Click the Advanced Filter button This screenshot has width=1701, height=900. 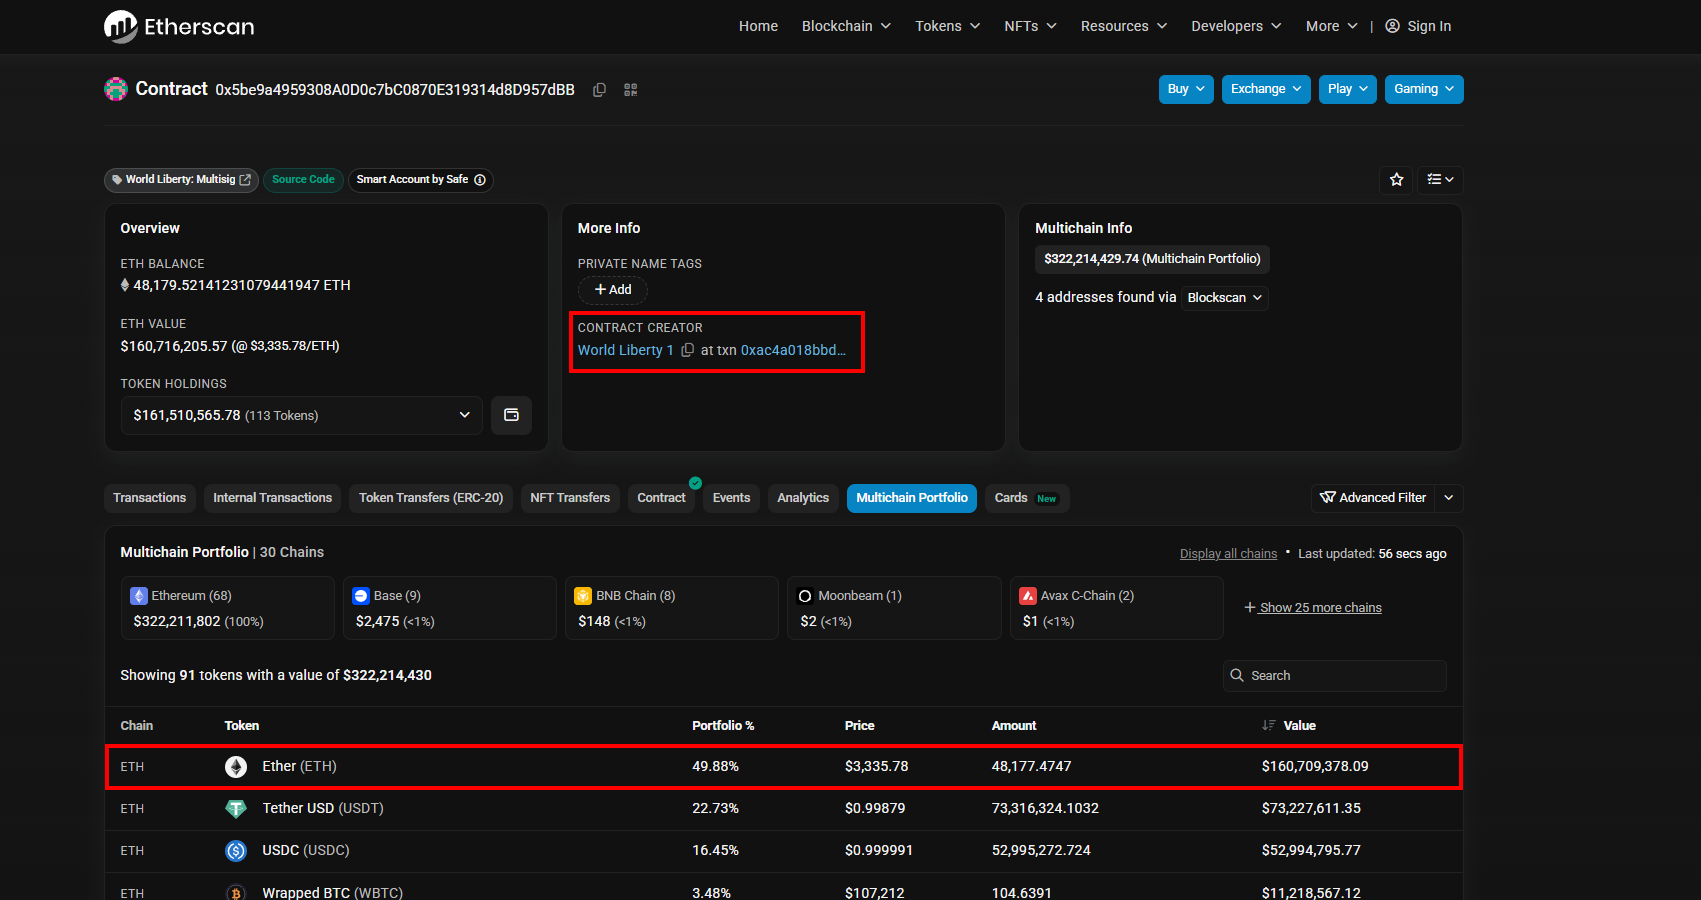click(x=1373, y=498)
